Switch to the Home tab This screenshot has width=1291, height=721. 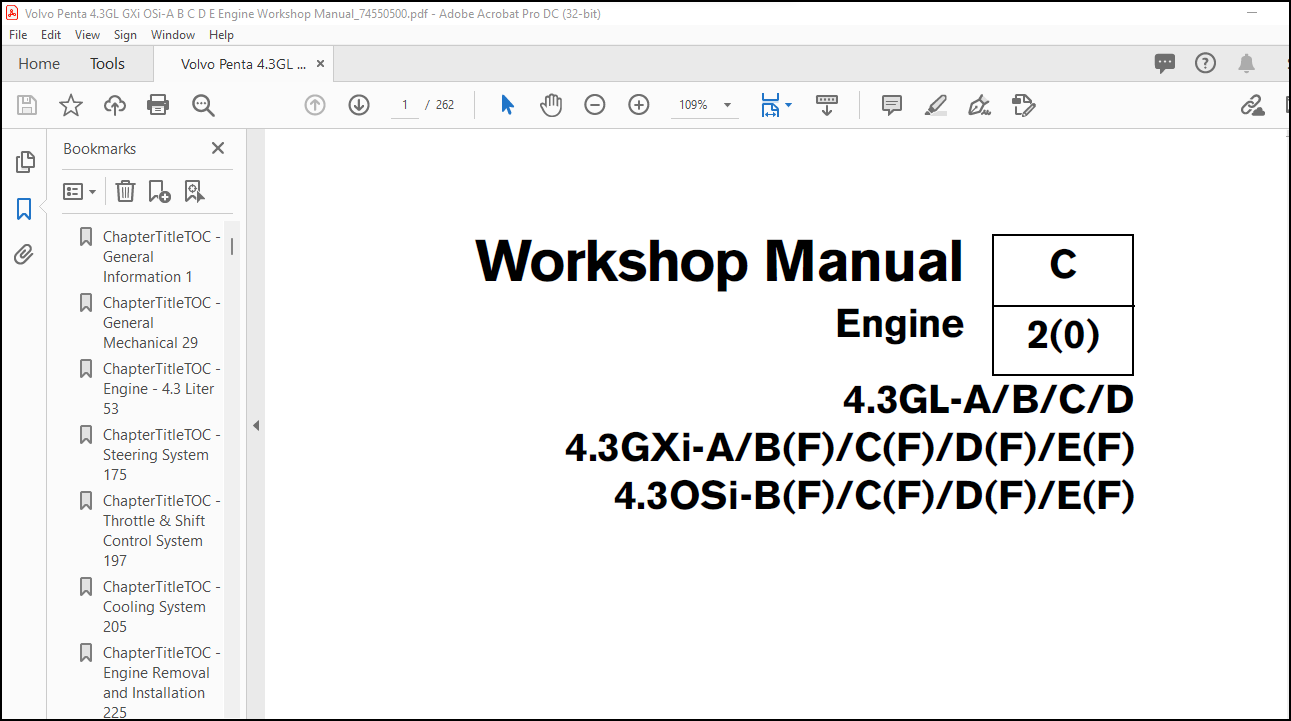39,63
